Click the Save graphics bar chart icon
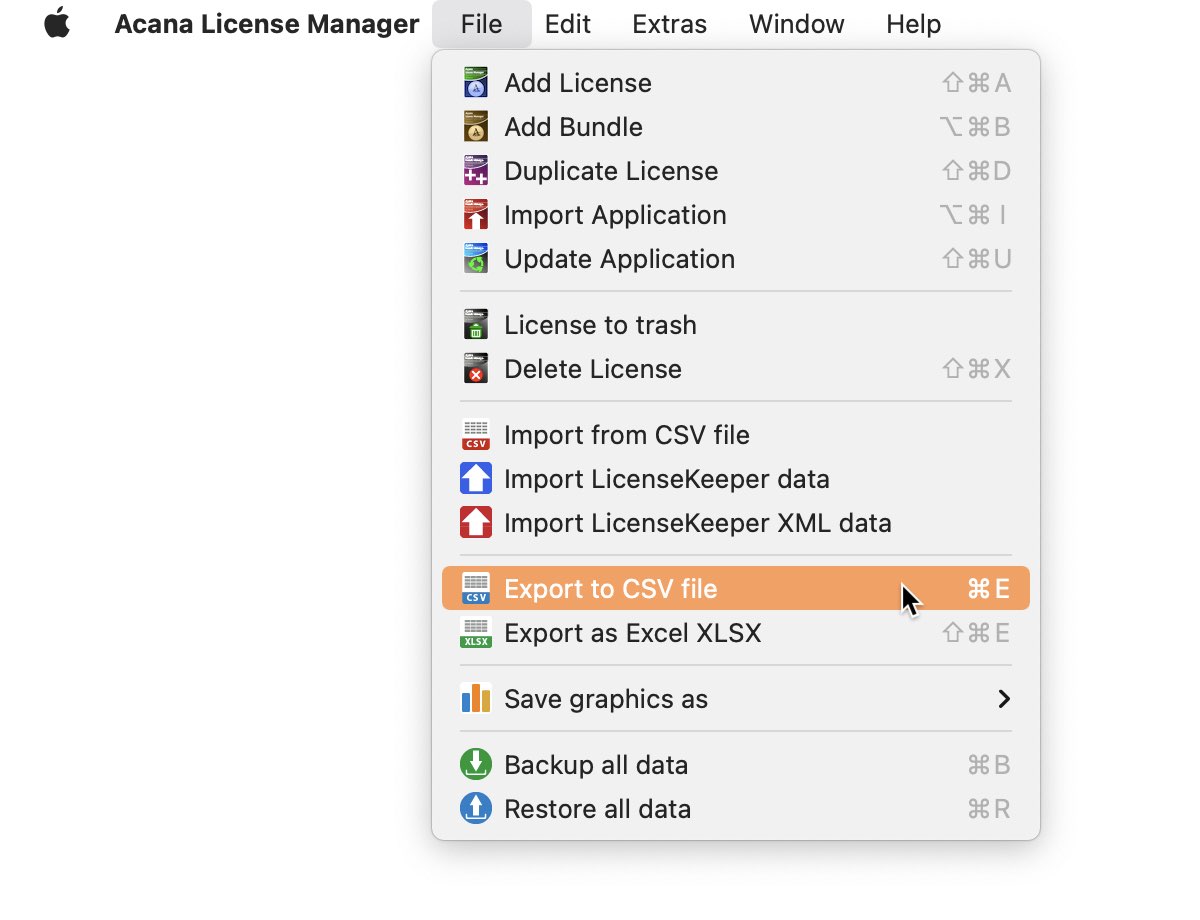The height and width of the screenshot is (920, 1200). point(476,699)
